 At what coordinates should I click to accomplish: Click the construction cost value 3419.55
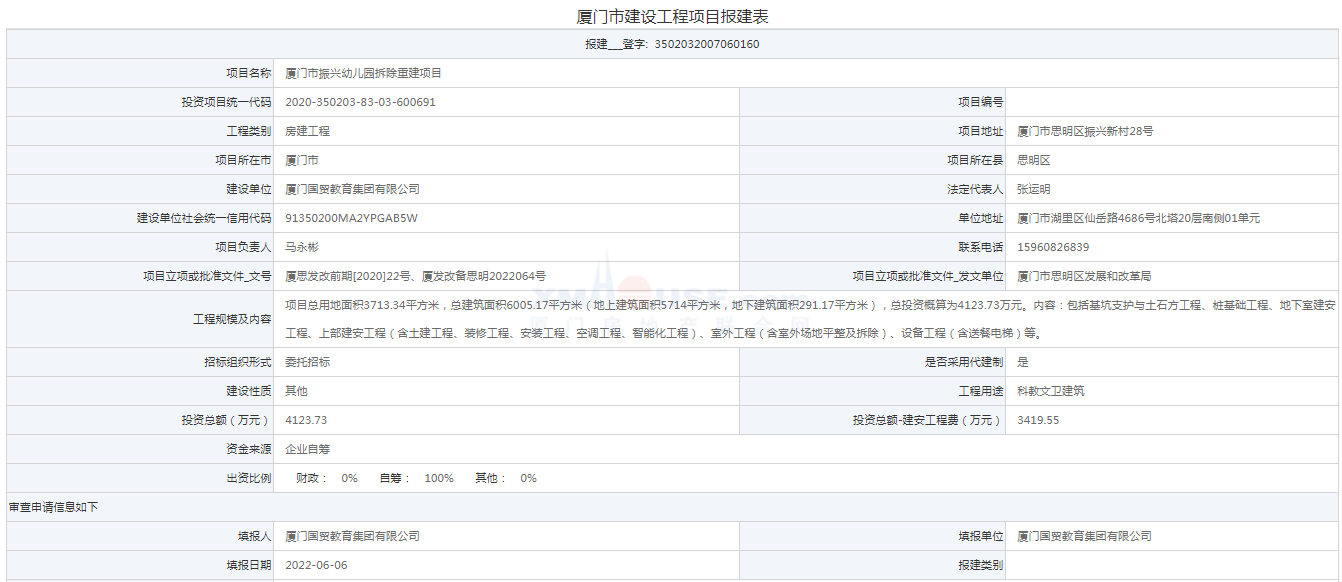click(x=1038, y=420)
